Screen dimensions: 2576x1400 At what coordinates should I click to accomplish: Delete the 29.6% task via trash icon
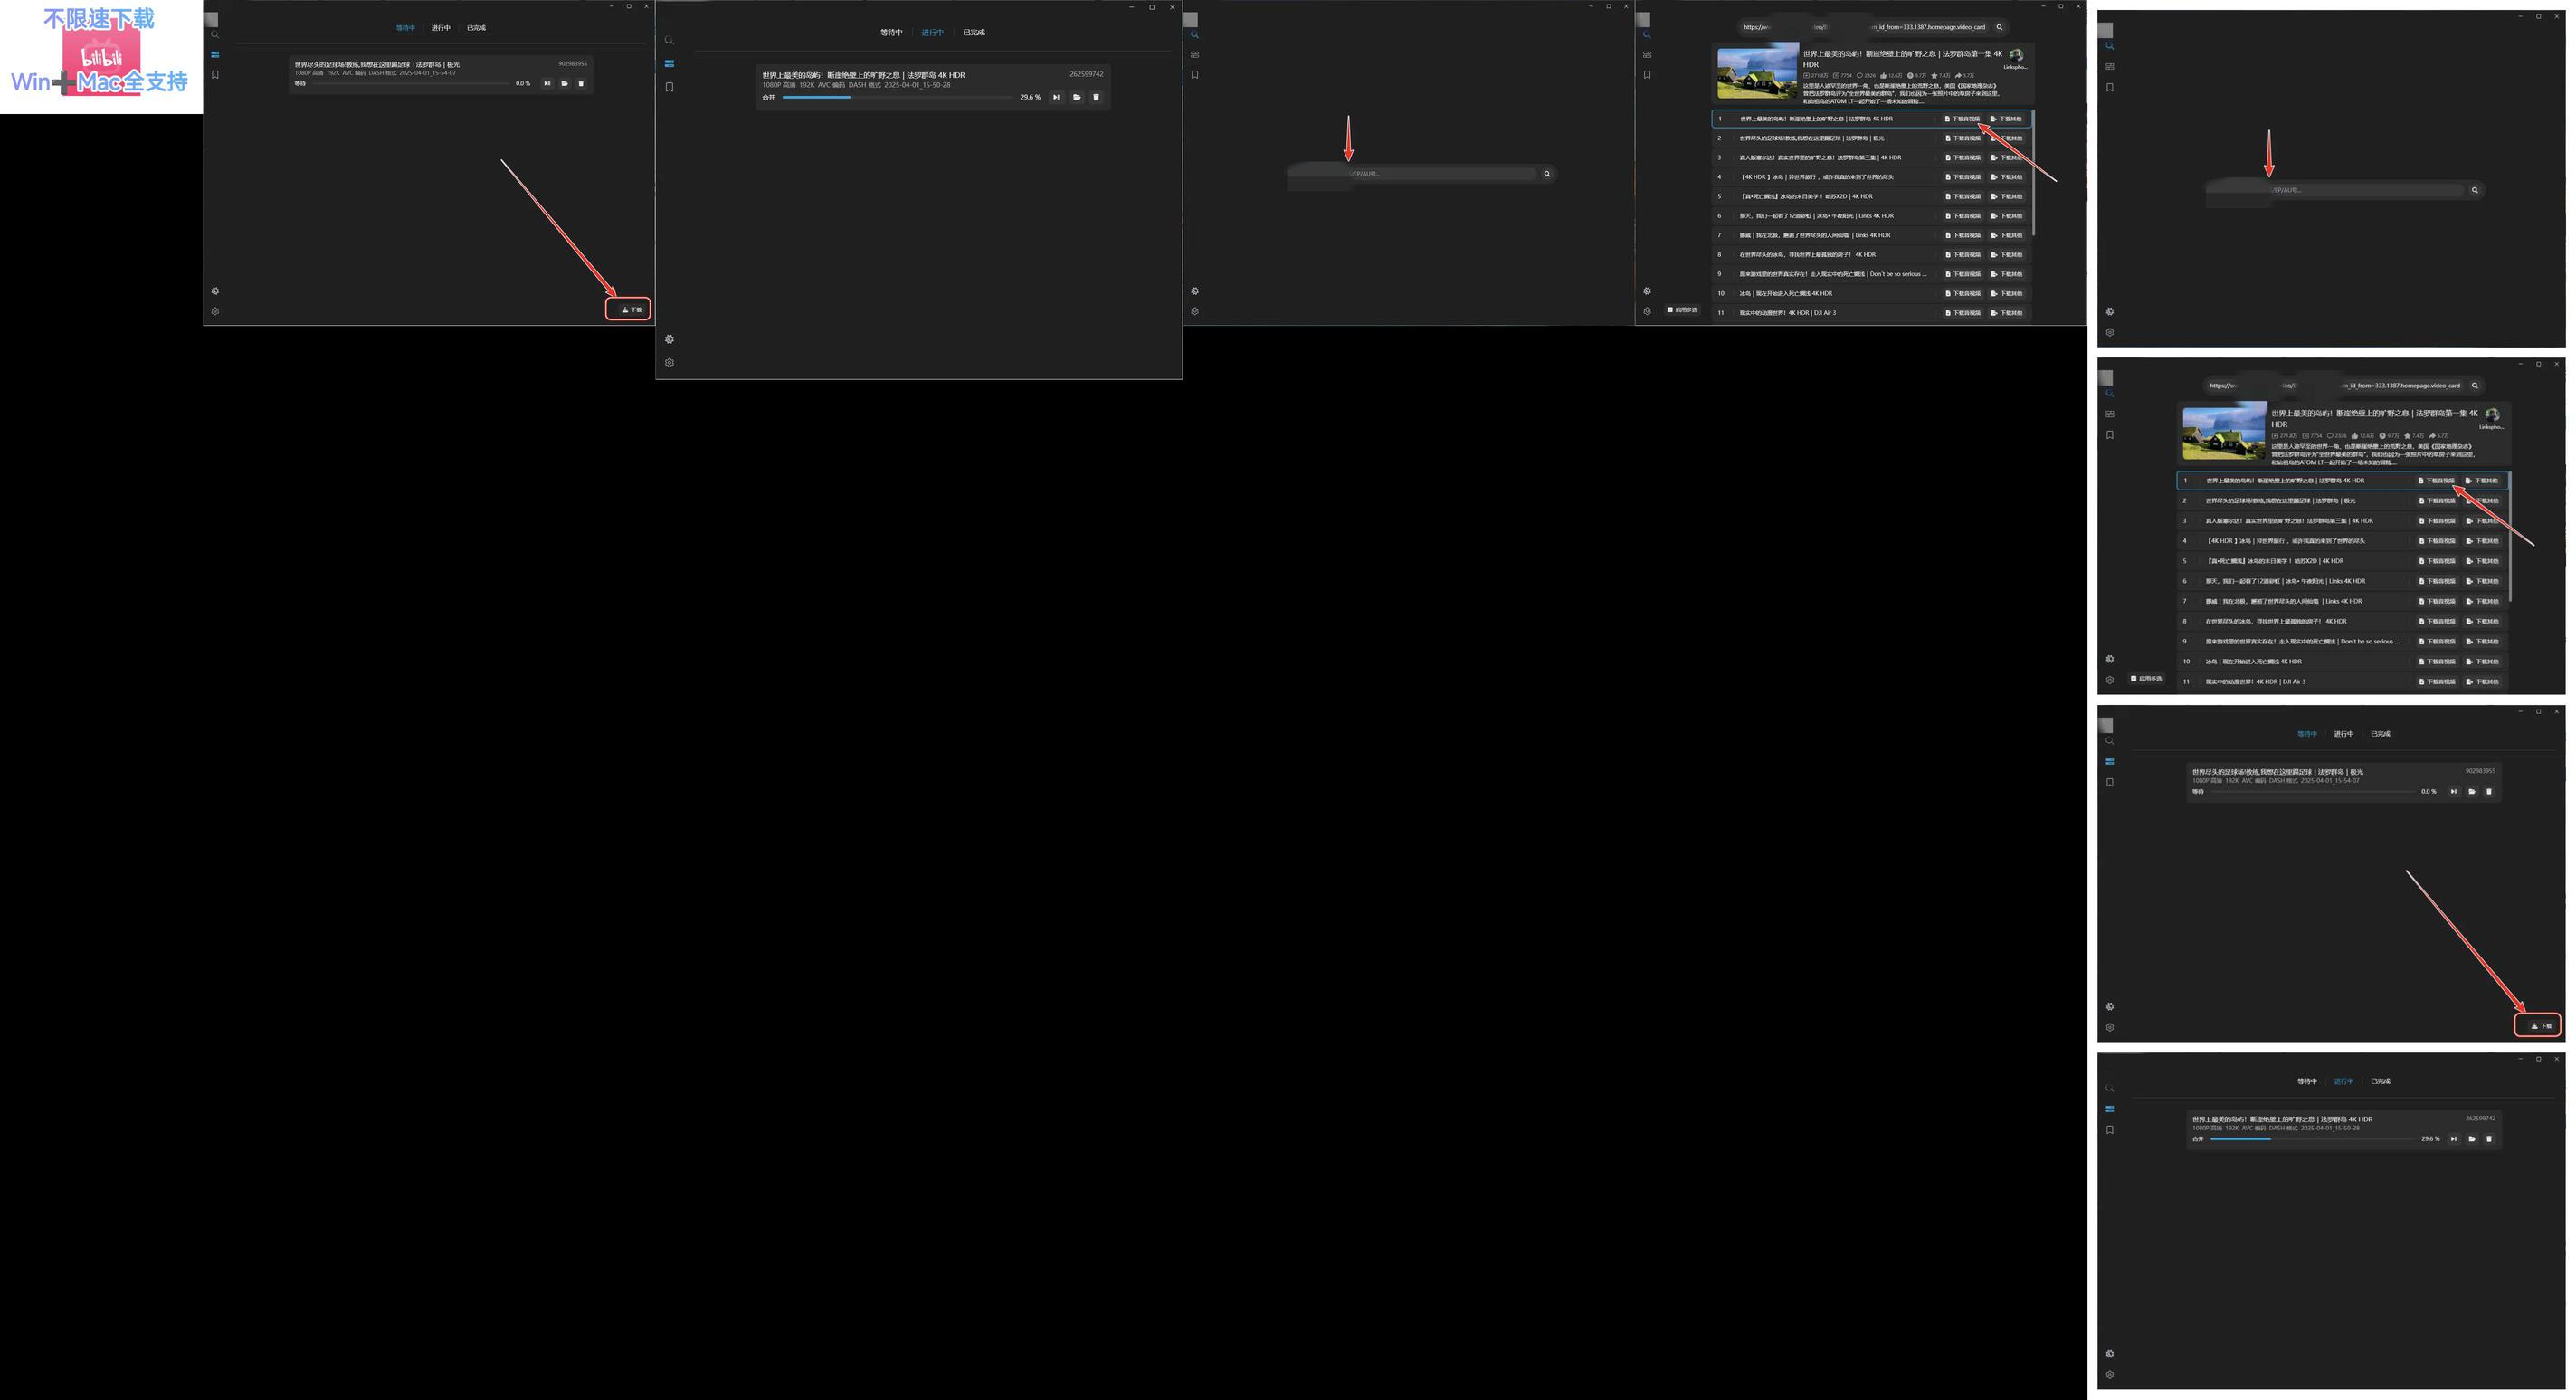click(1096, 97)
